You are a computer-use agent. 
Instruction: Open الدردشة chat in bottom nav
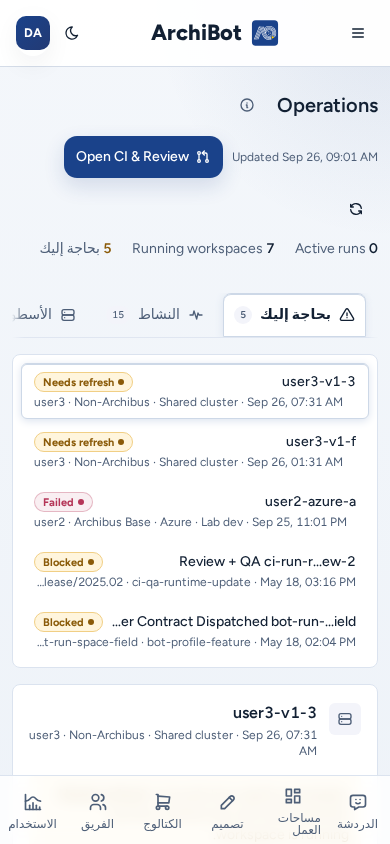358,812
